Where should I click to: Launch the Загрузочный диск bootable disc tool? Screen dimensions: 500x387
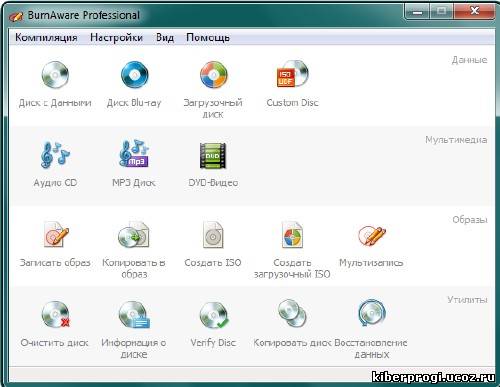click(213, 74)
